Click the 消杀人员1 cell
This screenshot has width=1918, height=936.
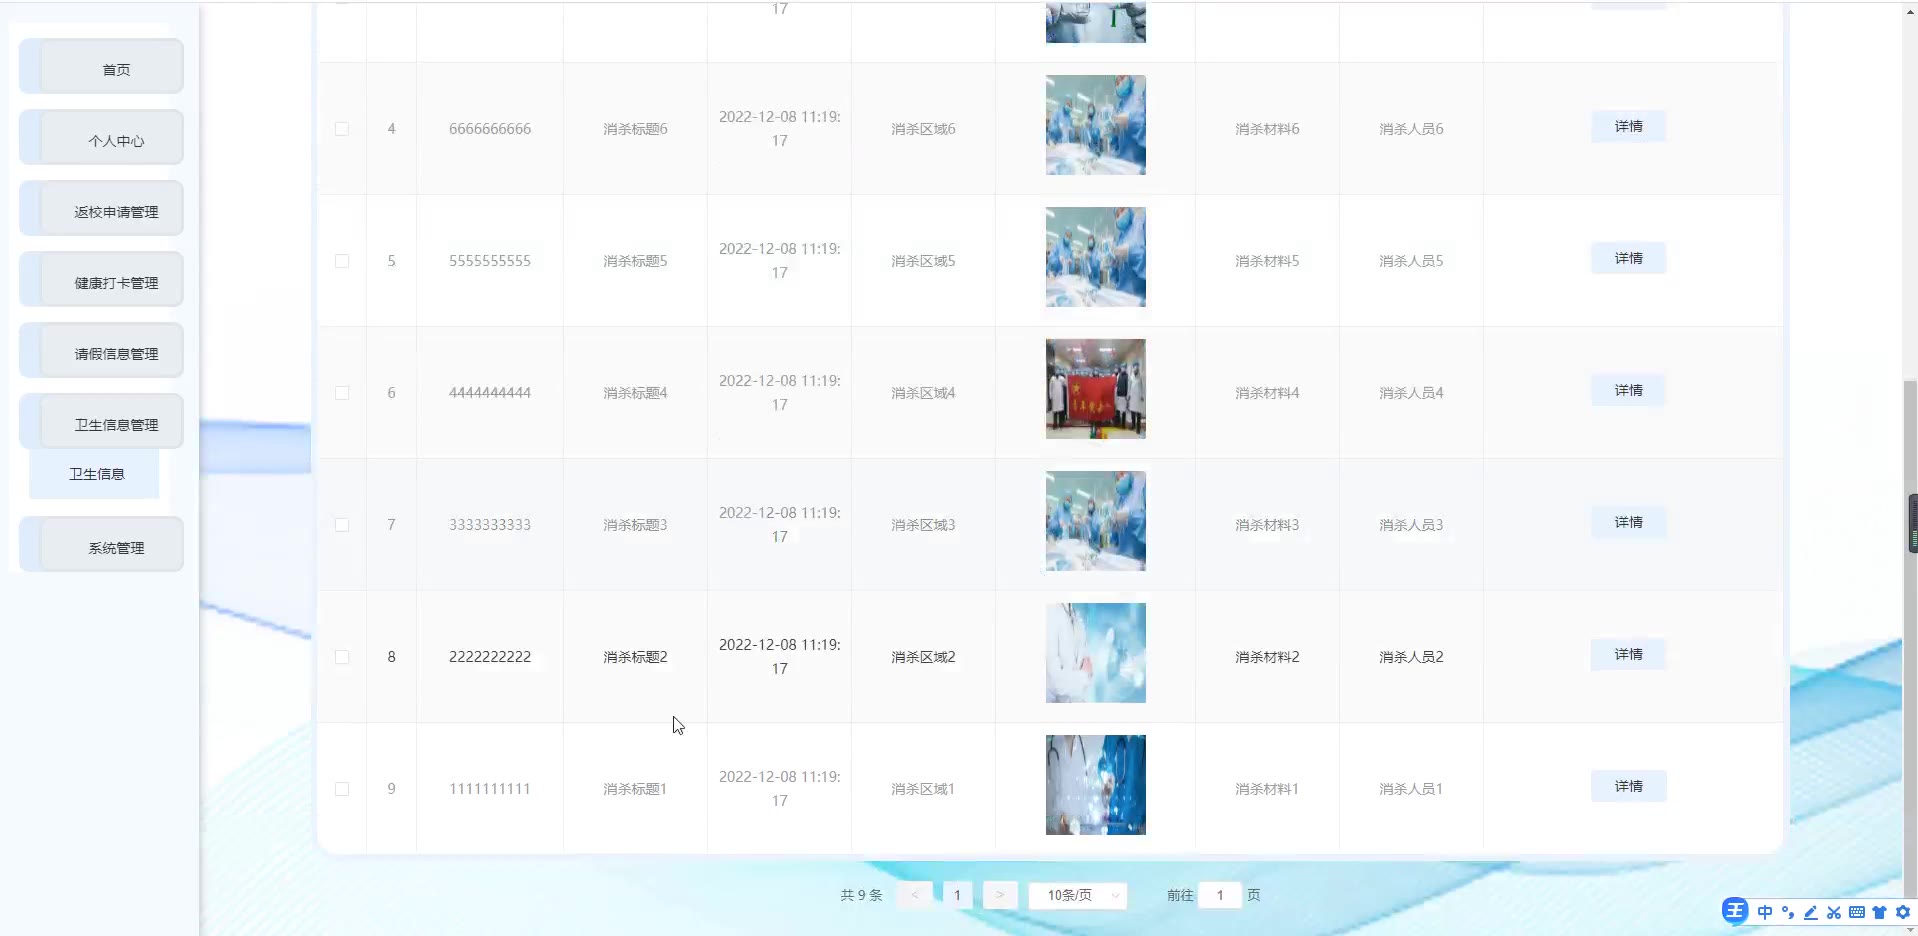click(x=1411, y=789)
